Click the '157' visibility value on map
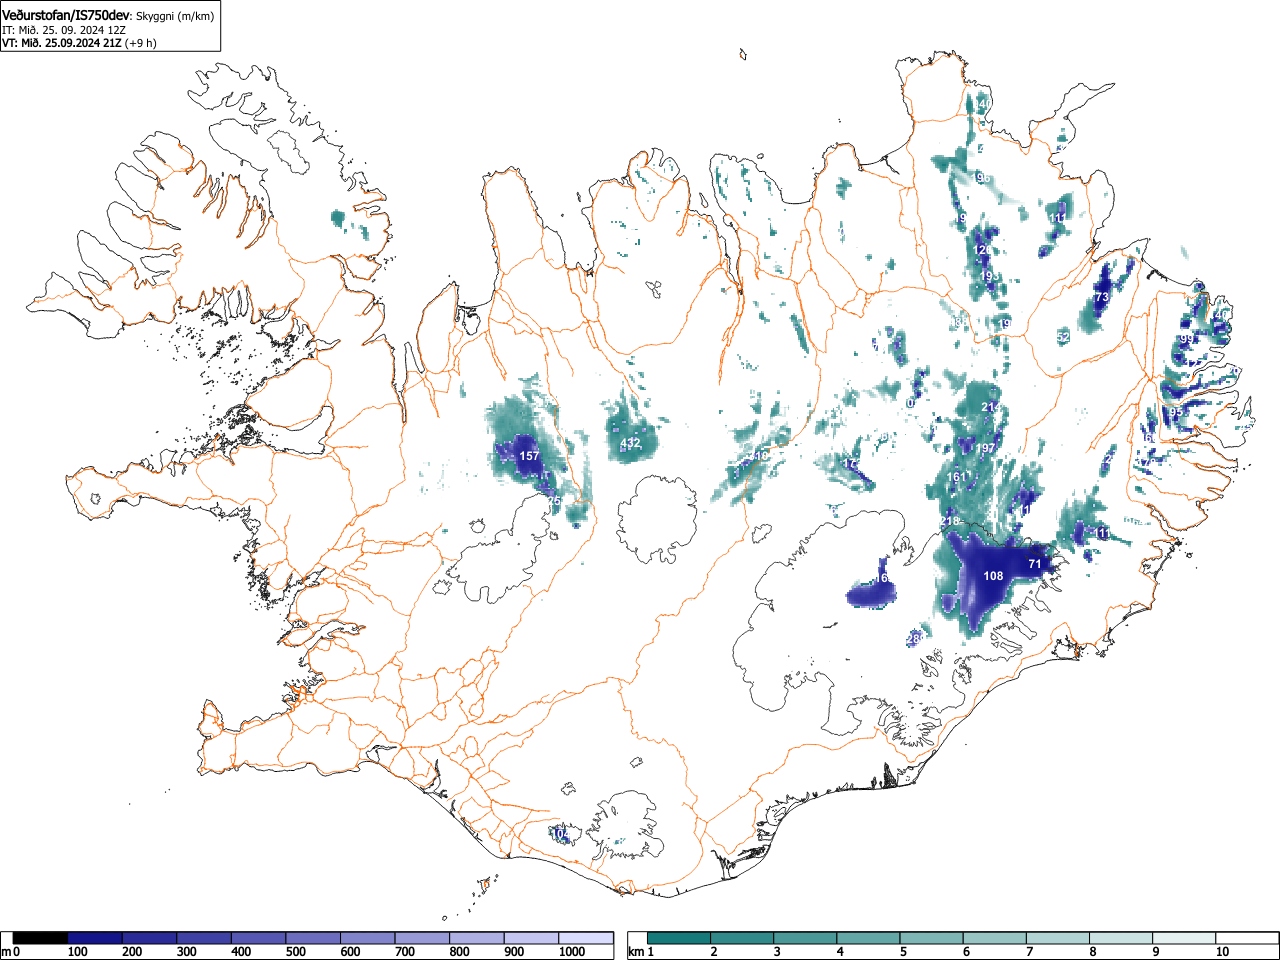Viewport: 1280px width, 960px height. pyautogui.click(x=530, y=456)
